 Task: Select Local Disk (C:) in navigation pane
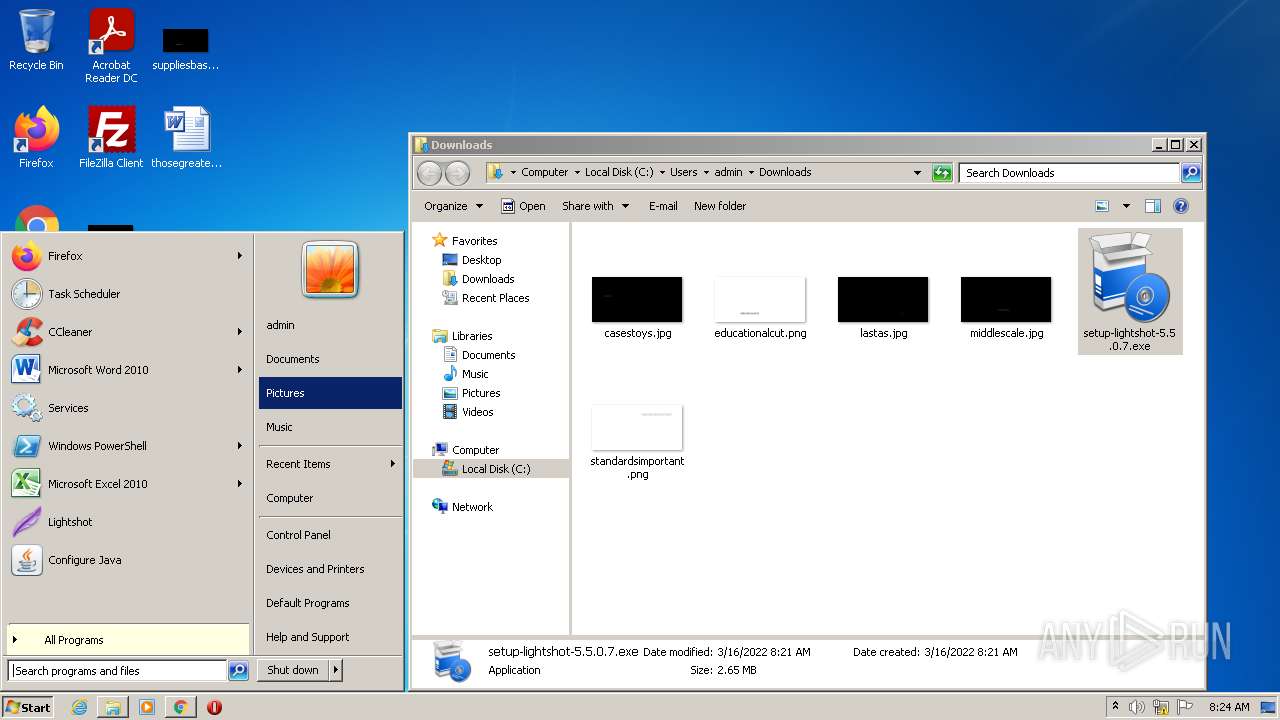pos(486,469)
